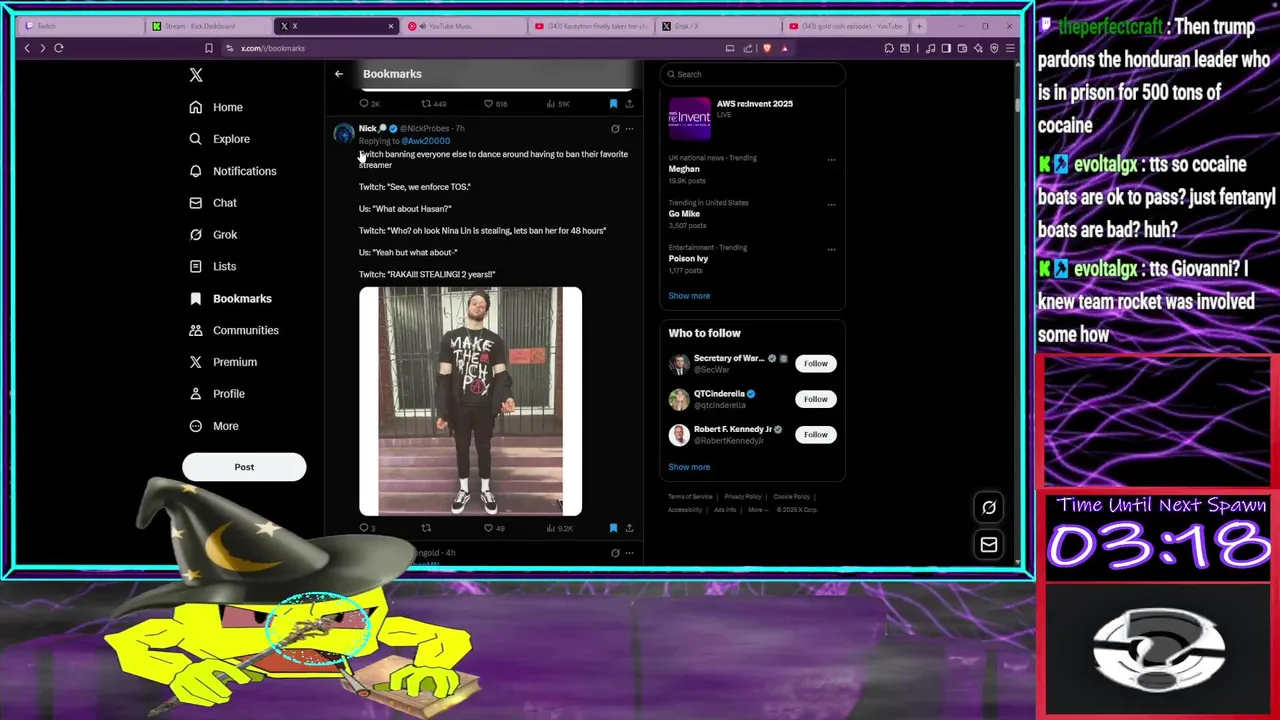Expand the More footer link

pos(757,510)
